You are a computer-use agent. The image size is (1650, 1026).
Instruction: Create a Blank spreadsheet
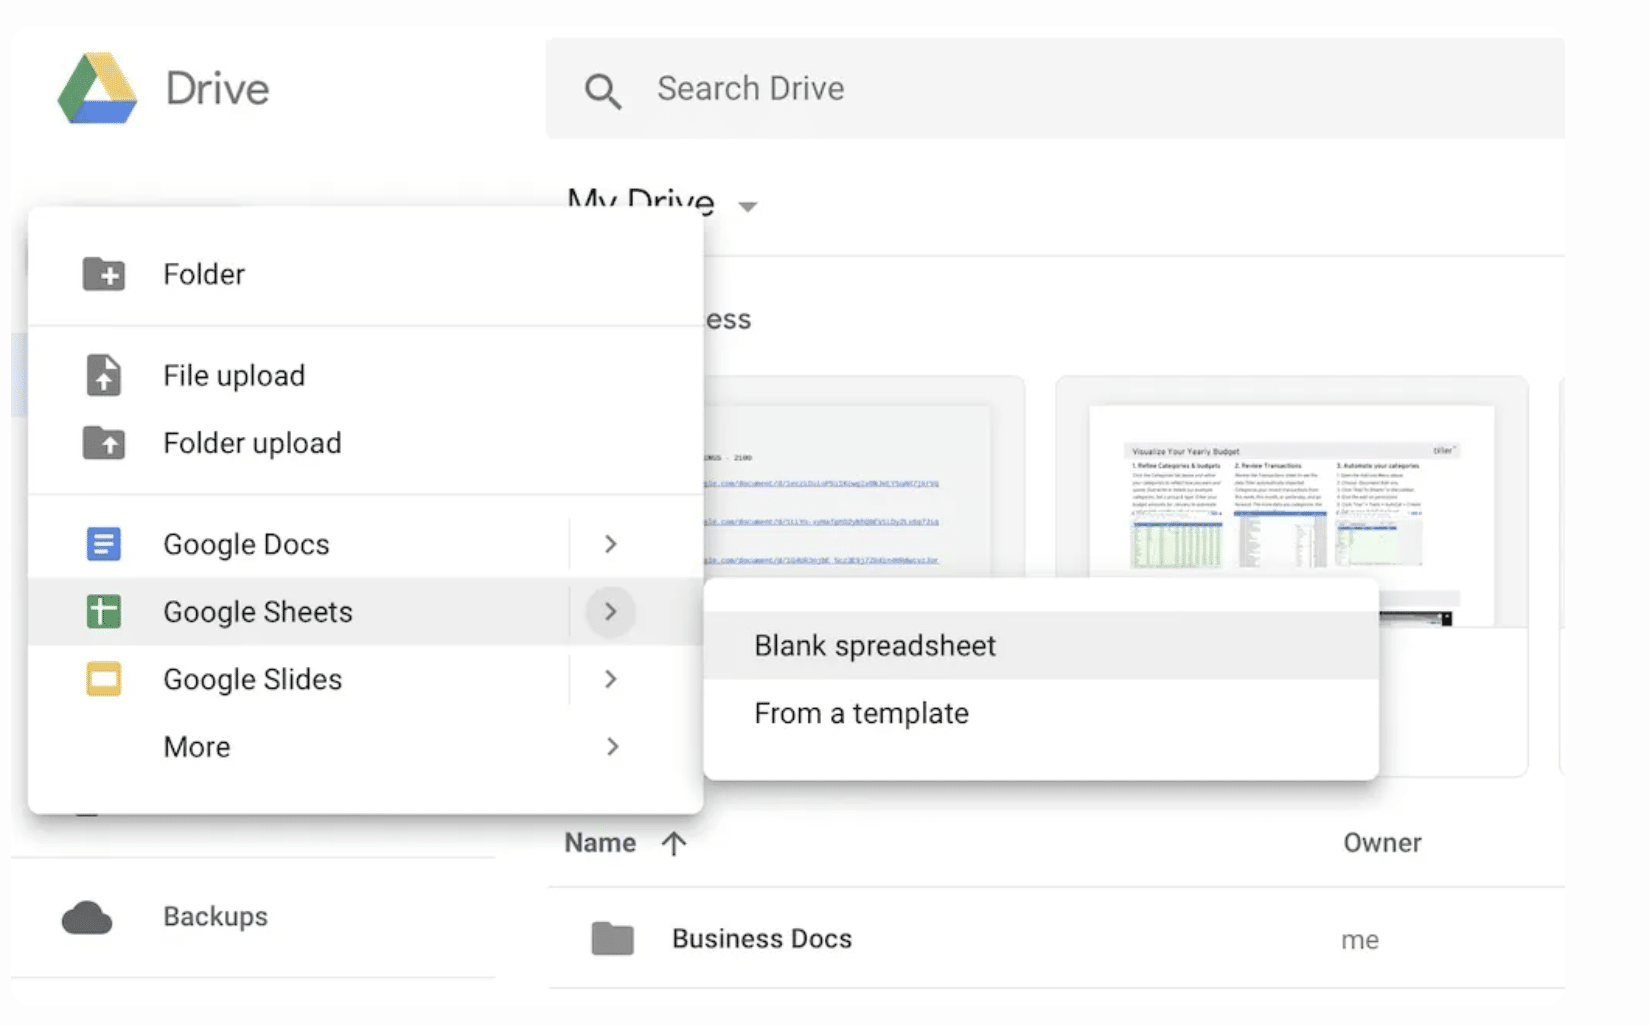point(1041,646)
